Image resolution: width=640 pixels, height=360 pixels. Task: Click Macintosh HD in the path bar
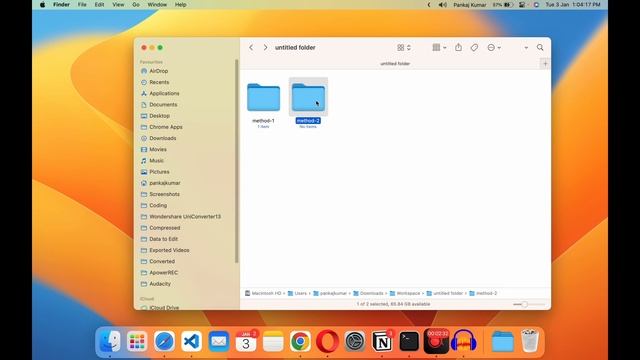263,293
